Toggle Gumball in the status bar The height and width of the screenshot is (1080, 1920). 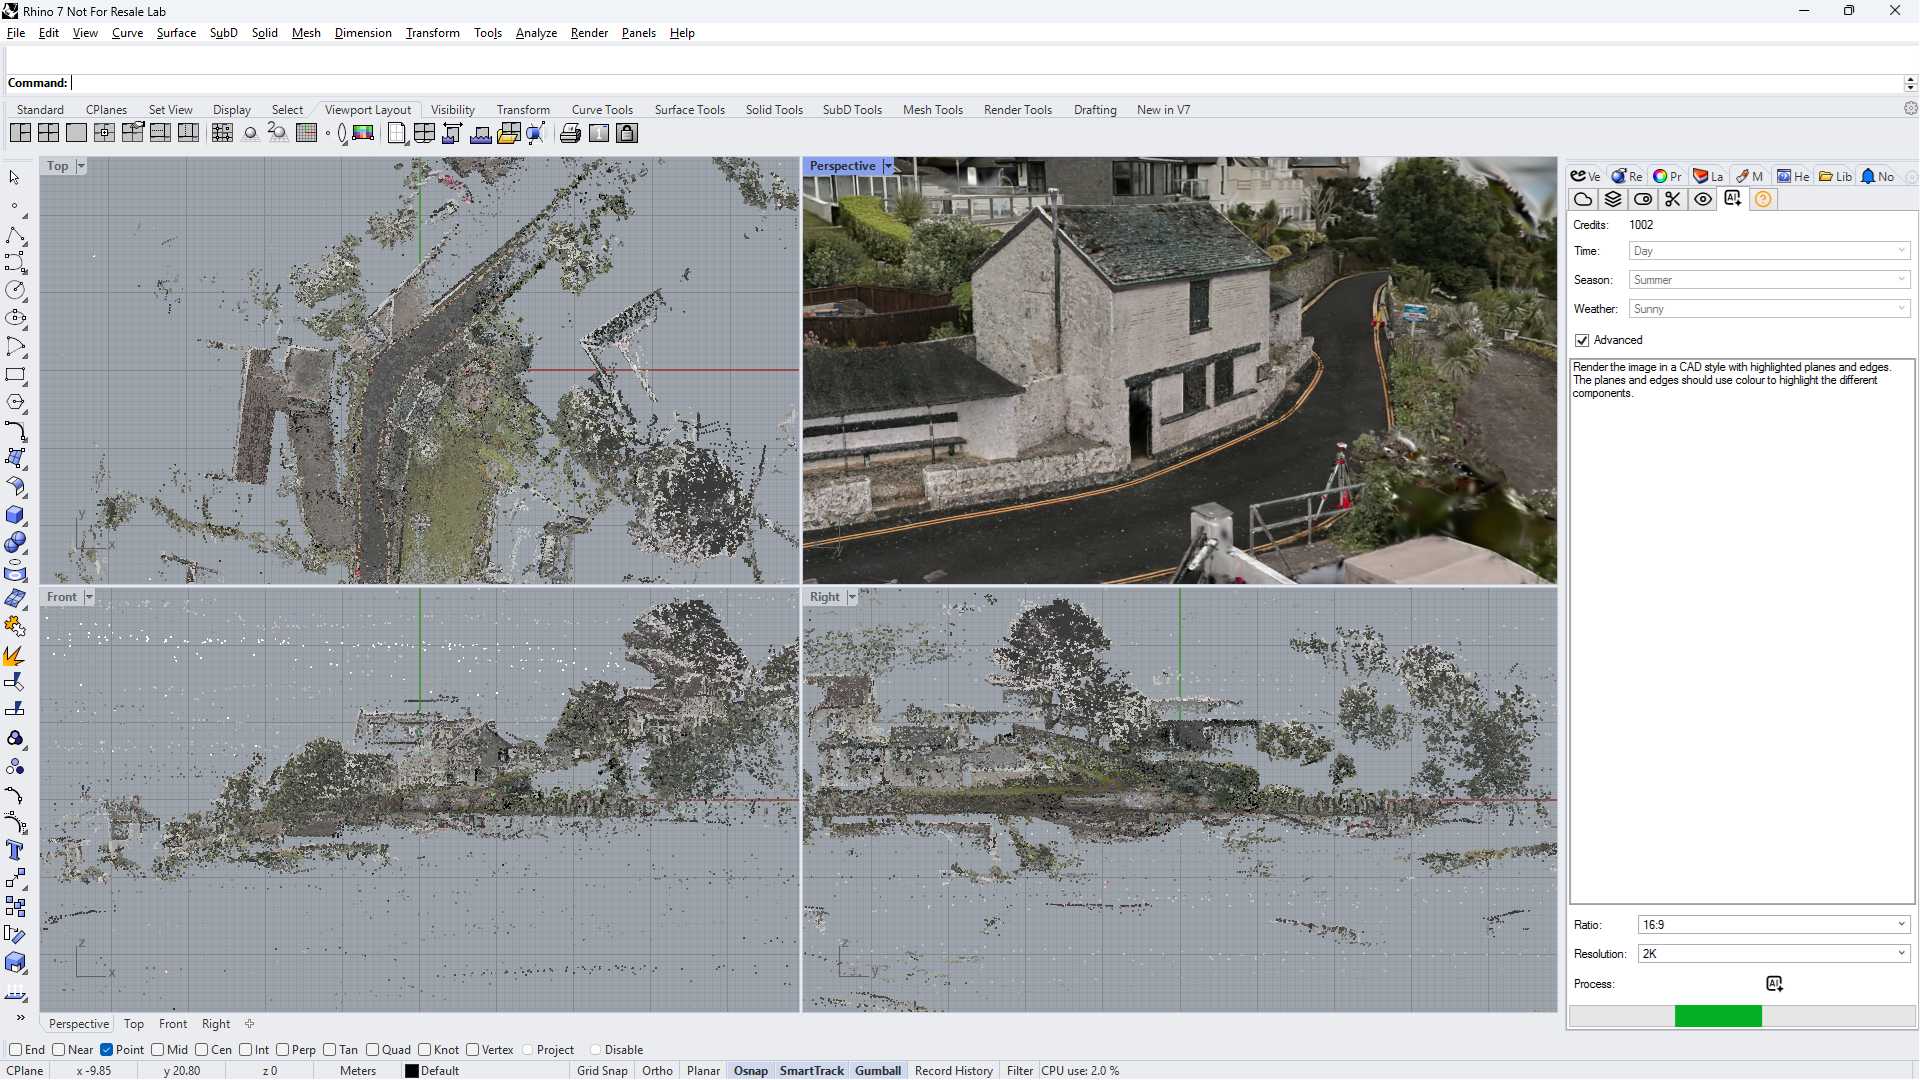(877, 1070)
